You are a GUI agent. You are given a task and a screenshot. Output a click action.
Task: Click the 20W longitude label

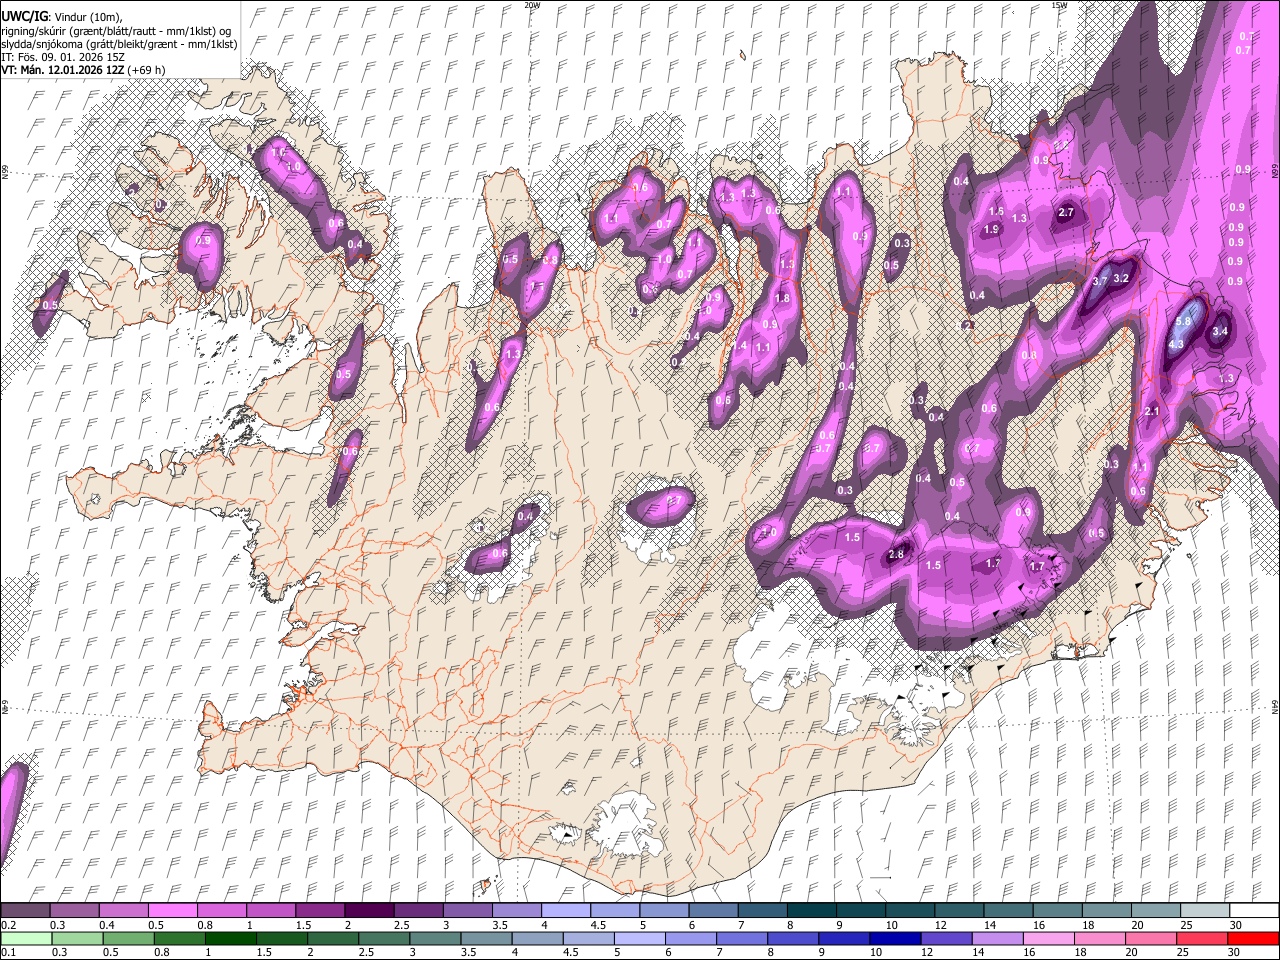click(532, 5)
